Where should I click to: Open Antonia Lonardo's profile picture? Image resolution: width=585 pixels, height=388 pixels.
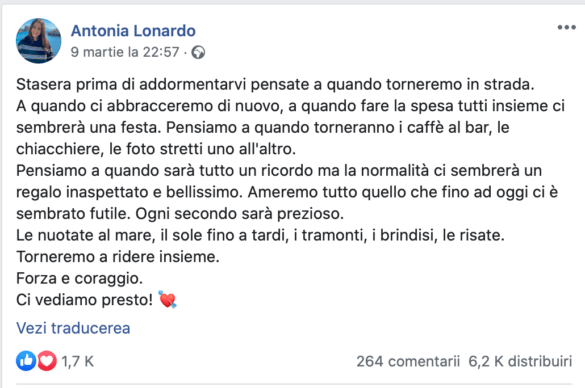click(38, 41)
